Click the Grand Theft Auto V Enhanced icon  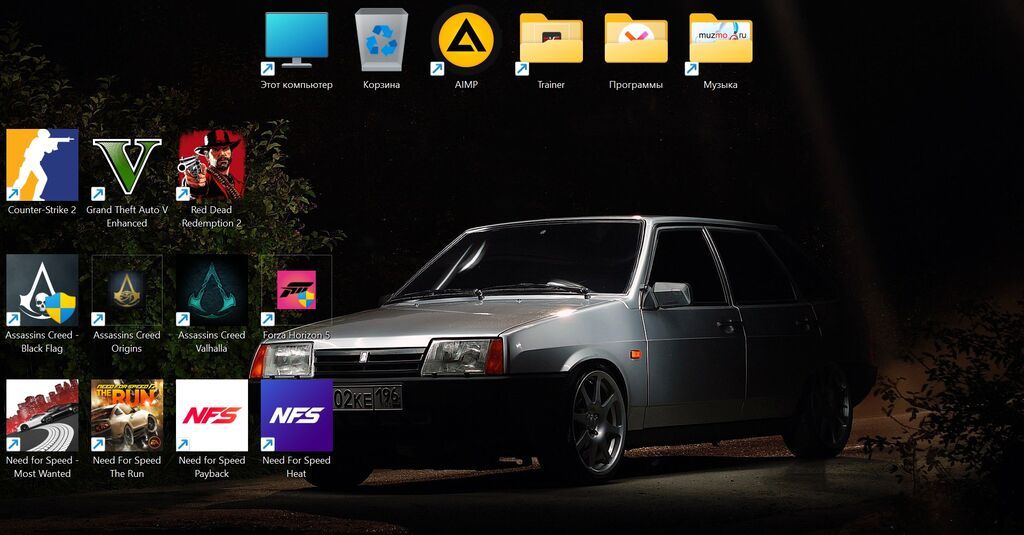[127, 165]
